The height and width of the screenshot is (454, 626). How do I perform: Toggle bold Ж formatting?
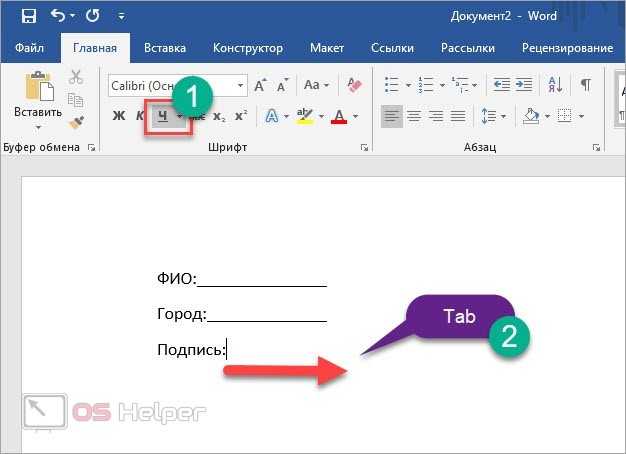coord(119,116)
